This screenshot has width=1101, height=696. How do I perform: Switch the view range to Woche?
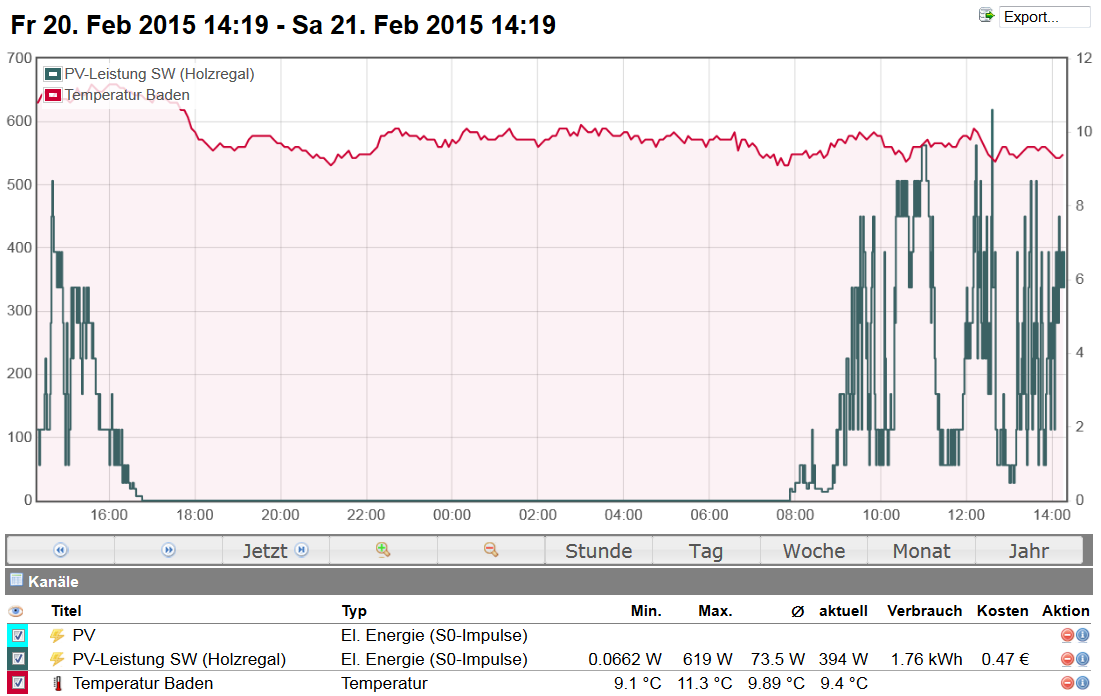pos(813,550)
